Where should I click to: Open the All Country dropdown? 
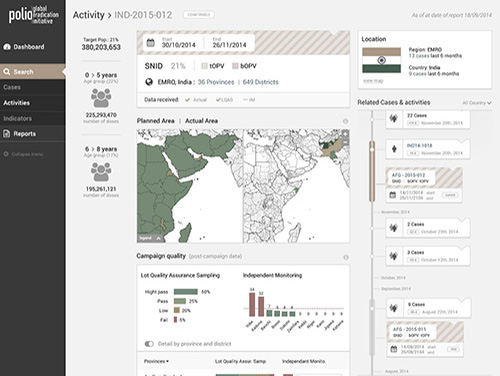pos(477,103)
